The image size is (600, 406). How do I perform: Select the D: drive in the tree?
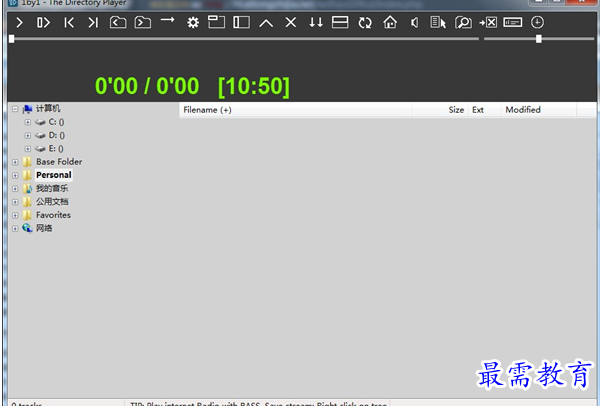pyautogui.click(x=57, y=135)
